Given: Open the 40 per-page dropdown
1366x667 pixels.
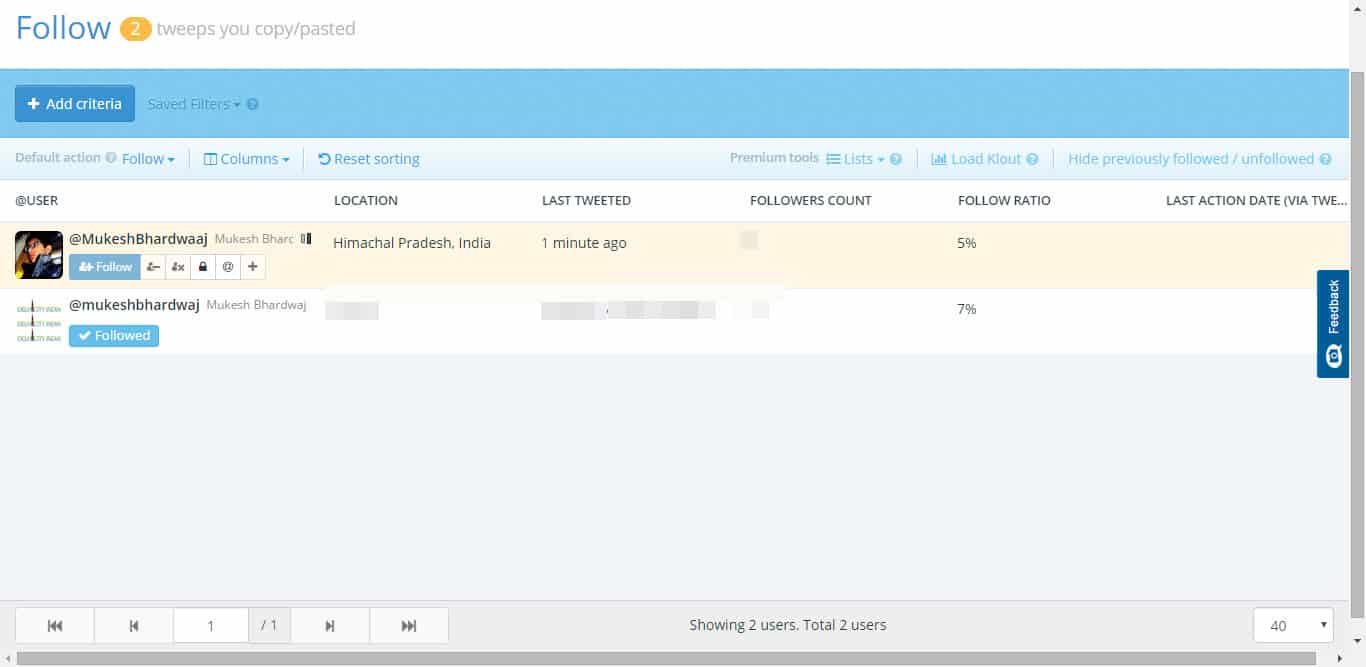Looking at the screenshot, I should click(x=1292, y=626).
